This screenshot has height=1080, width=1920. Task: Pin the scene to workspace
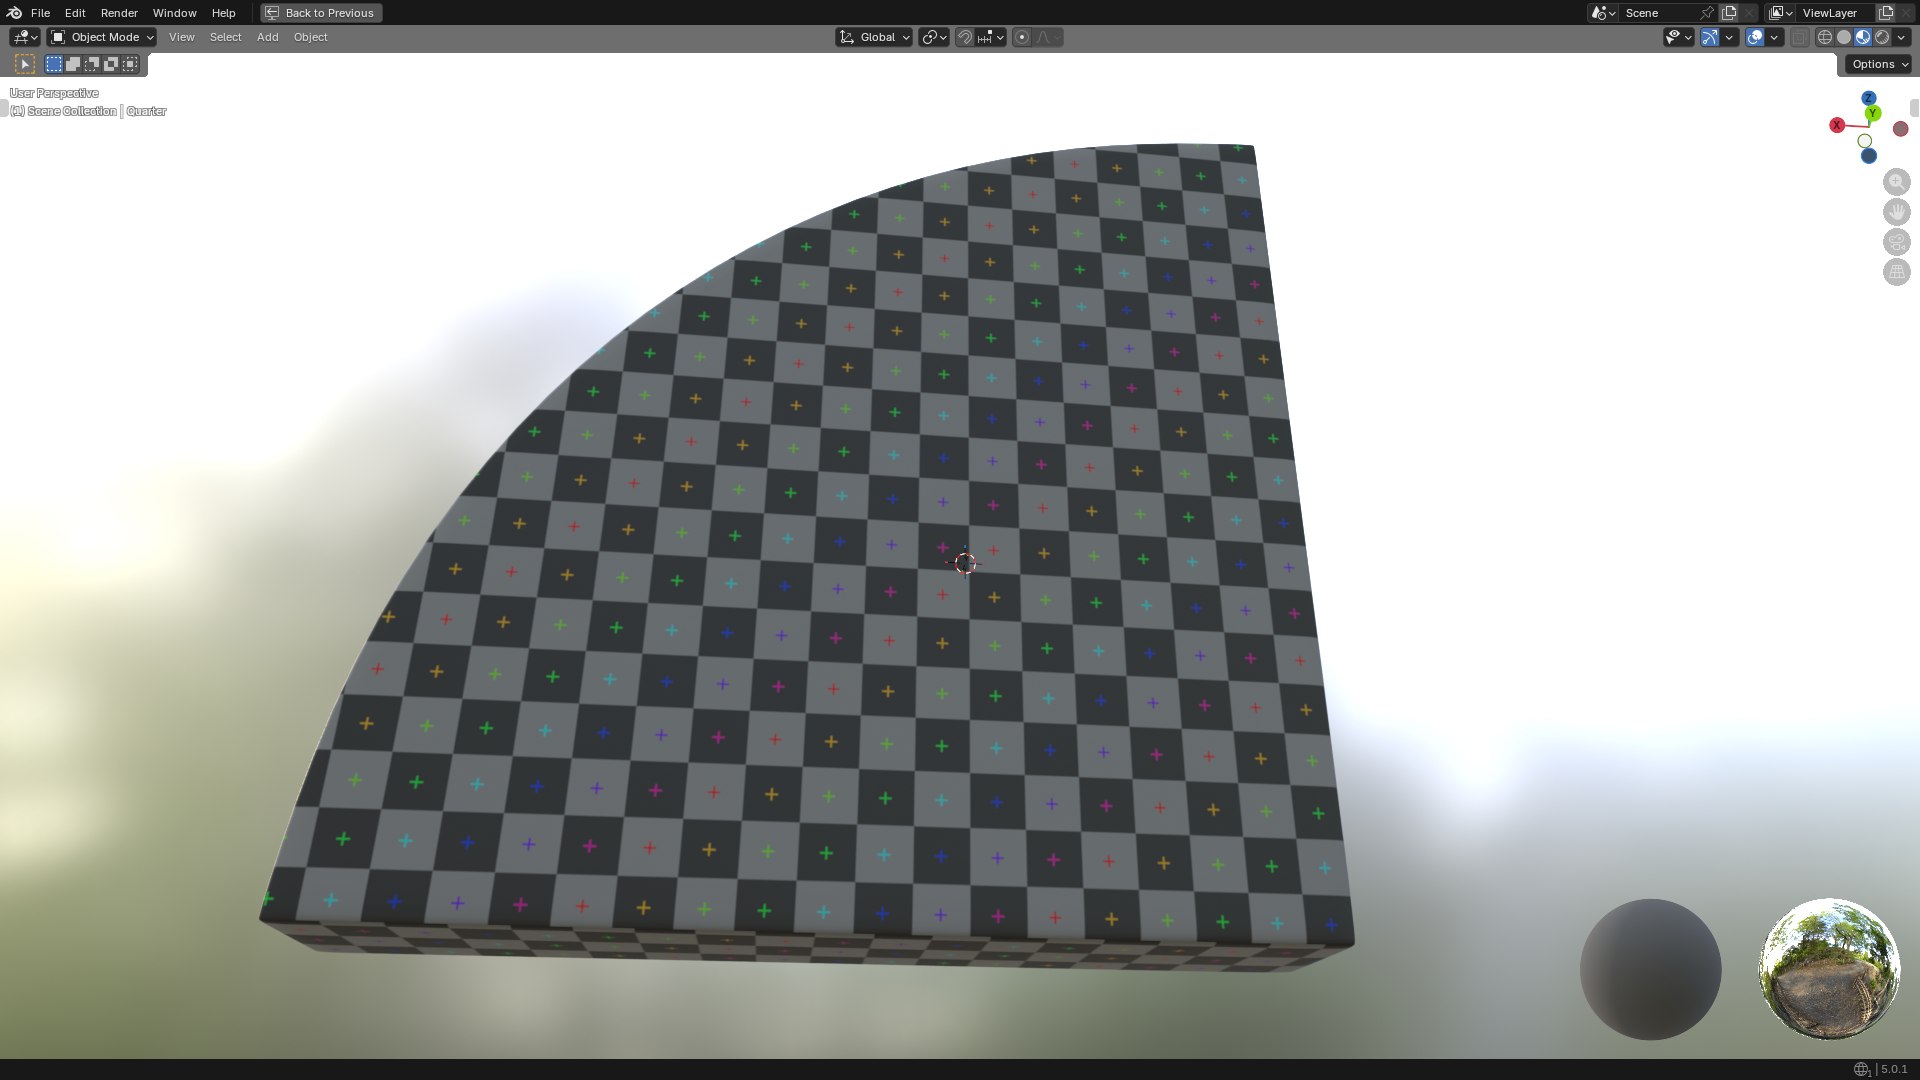pyautogui.click(x=1707, y=13)
